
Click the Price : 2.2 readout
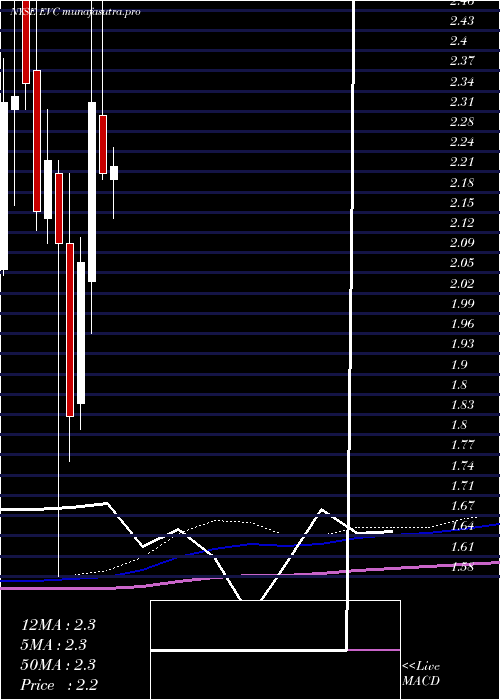pos(58,685)
